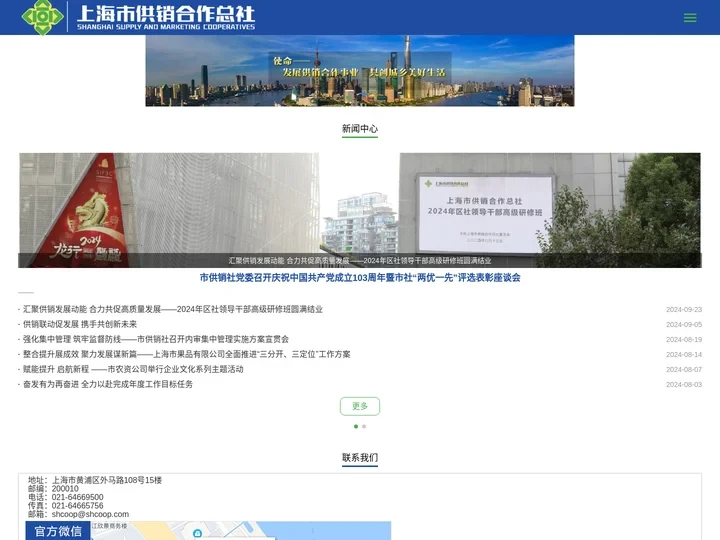Click the fax number 021-64665756
The image size is (720, 540).
78,506
